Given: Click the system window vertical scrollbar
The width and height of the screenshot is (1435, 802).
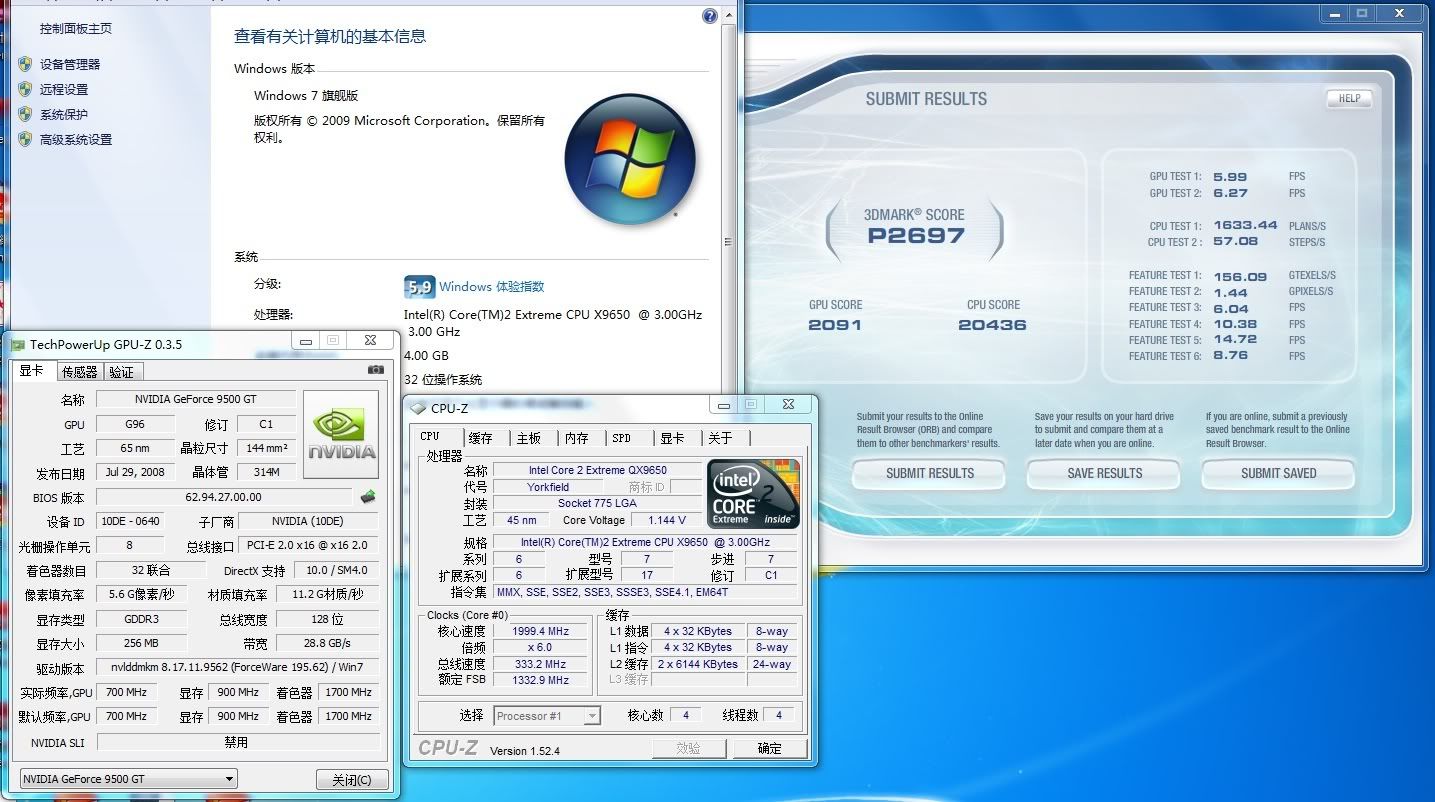Looking at the screenshot, I should pyautogui.click(x=727, y=241).
